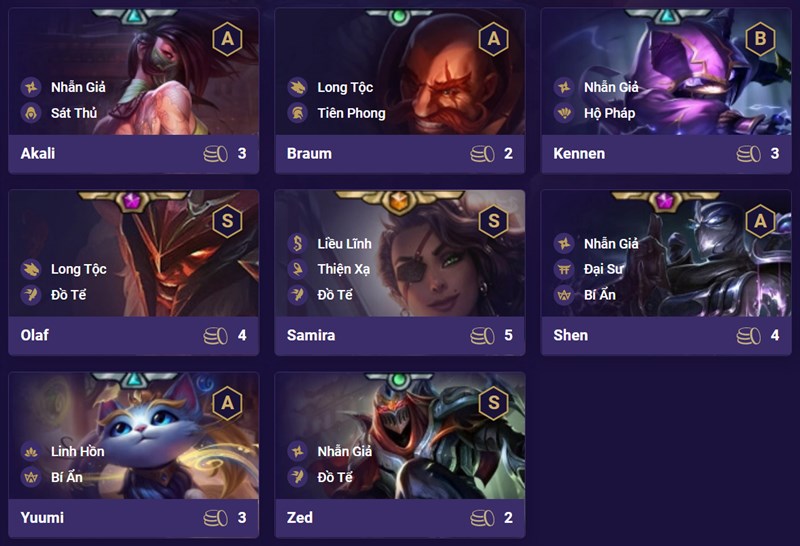The width and height of the screenshot is (800, 546).
Task: Click the S tier badge on Olaf
Action: click(x=228, y=221)
